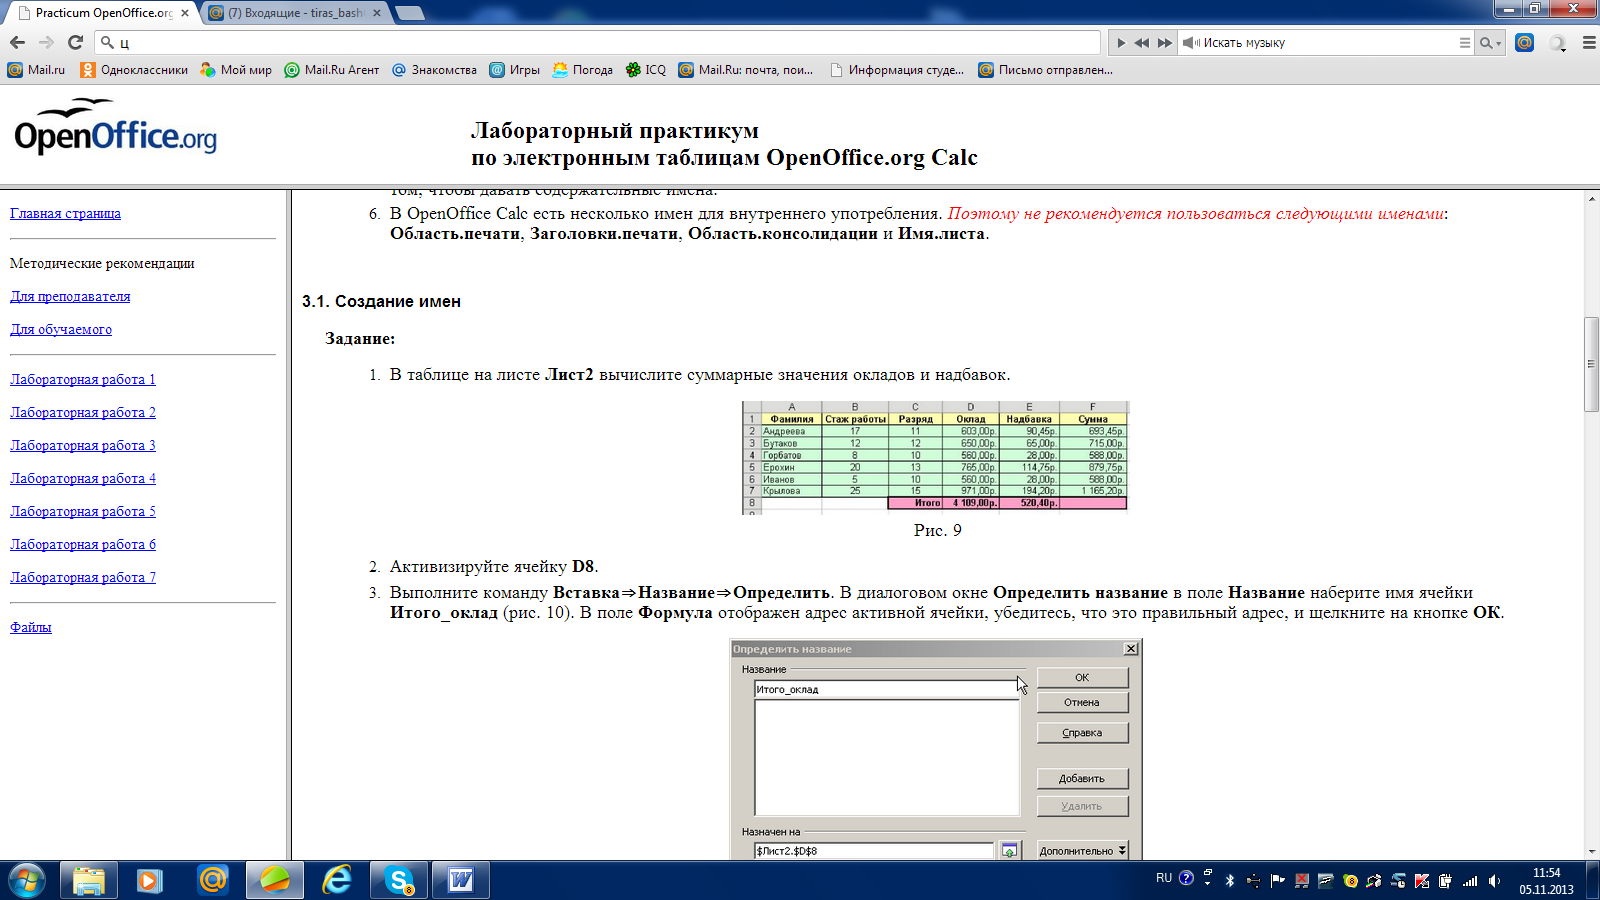The image size is (1600, 900).
Task: Open Лабораторная работа 7 link
Action: (x=83, y=577)
